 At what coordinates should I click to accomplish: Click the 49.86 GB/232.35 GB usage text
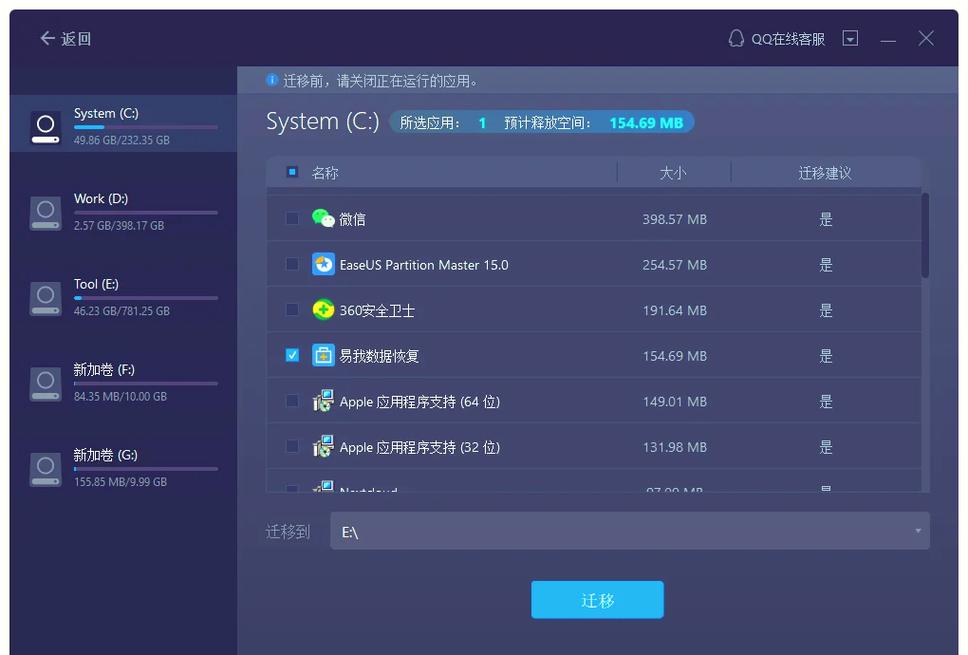pyautogui.click(x=122, y=140)
